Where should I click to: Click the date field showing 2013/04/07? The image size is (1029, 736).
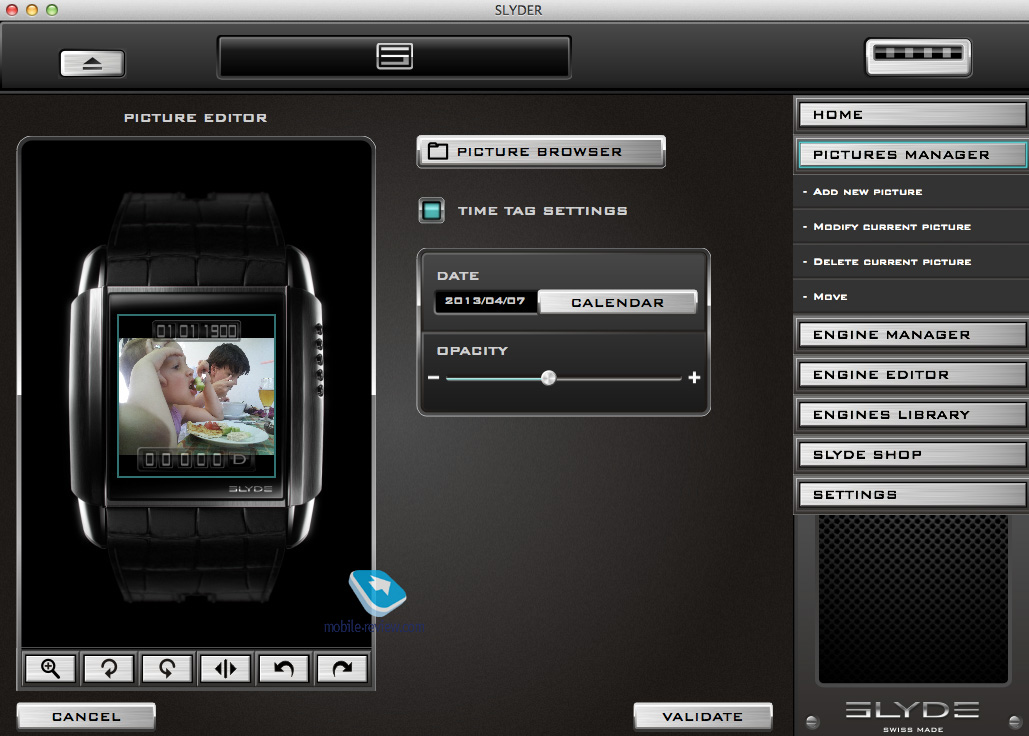click(485, 303)
